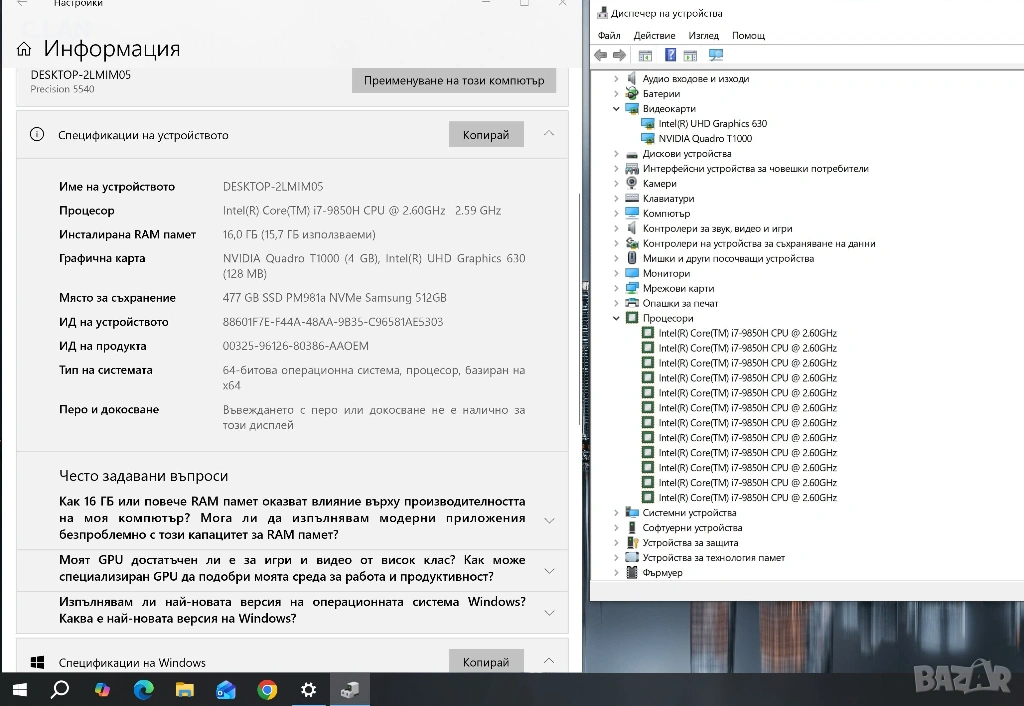The width and height of the screenshot is (1024, 706).
Task: Open Microsoft Edge from the taskbar
Action: click(x=143, y=689)
